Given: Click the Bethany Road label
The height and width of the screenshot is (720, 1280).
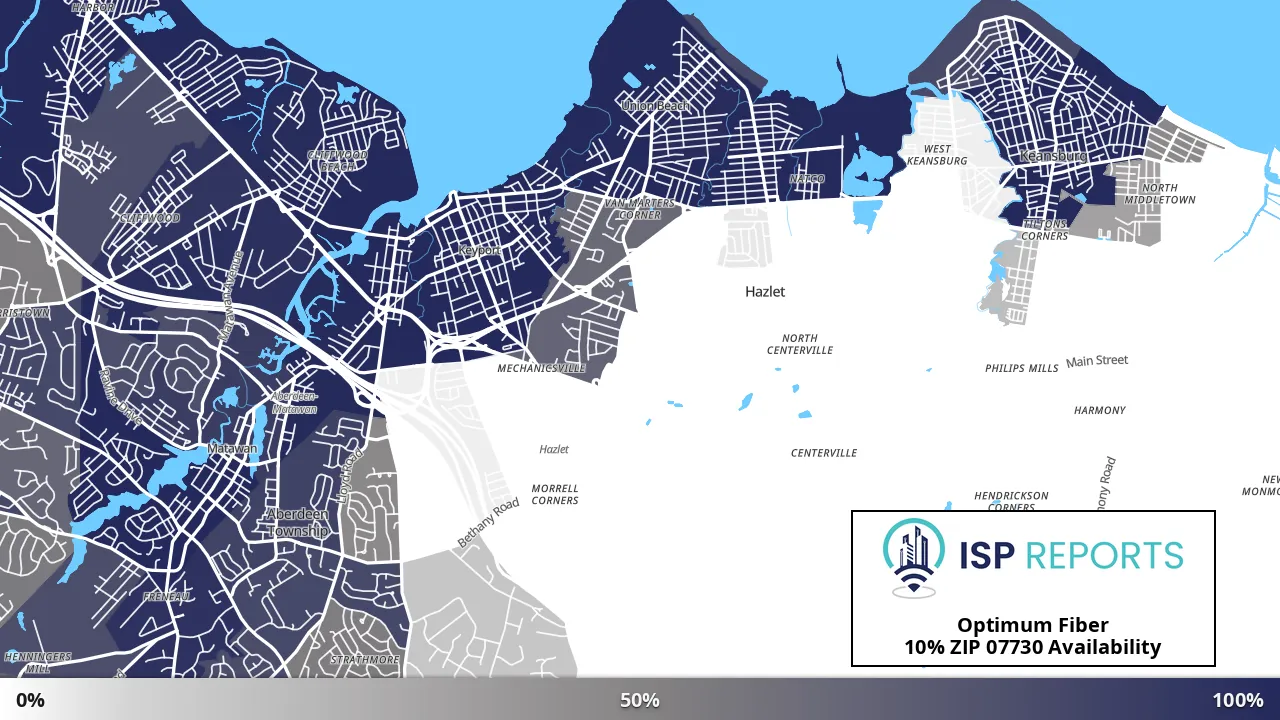Looking at the screenshot, I should [489, 522].
